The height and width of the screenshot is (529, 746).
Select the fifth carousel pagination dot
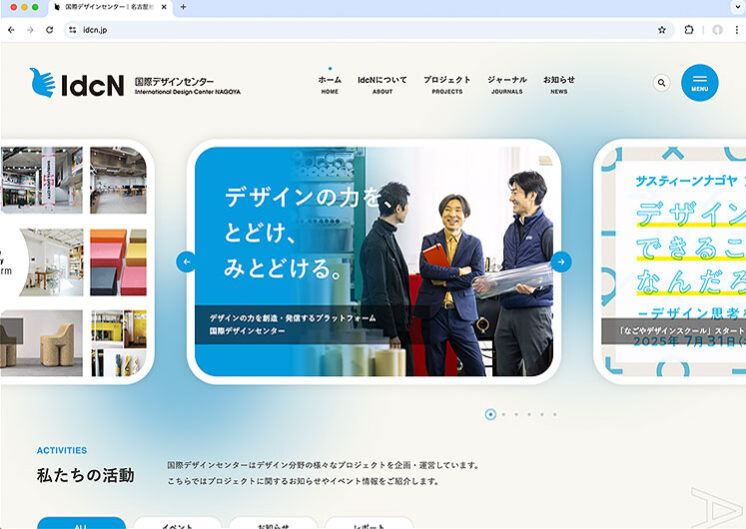542,414
